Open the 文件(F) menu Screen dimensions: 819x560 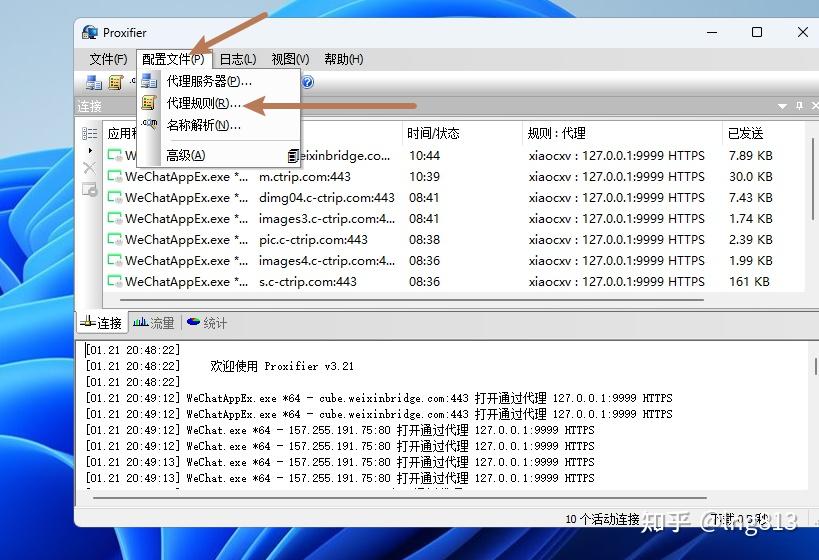coord(108,59)
